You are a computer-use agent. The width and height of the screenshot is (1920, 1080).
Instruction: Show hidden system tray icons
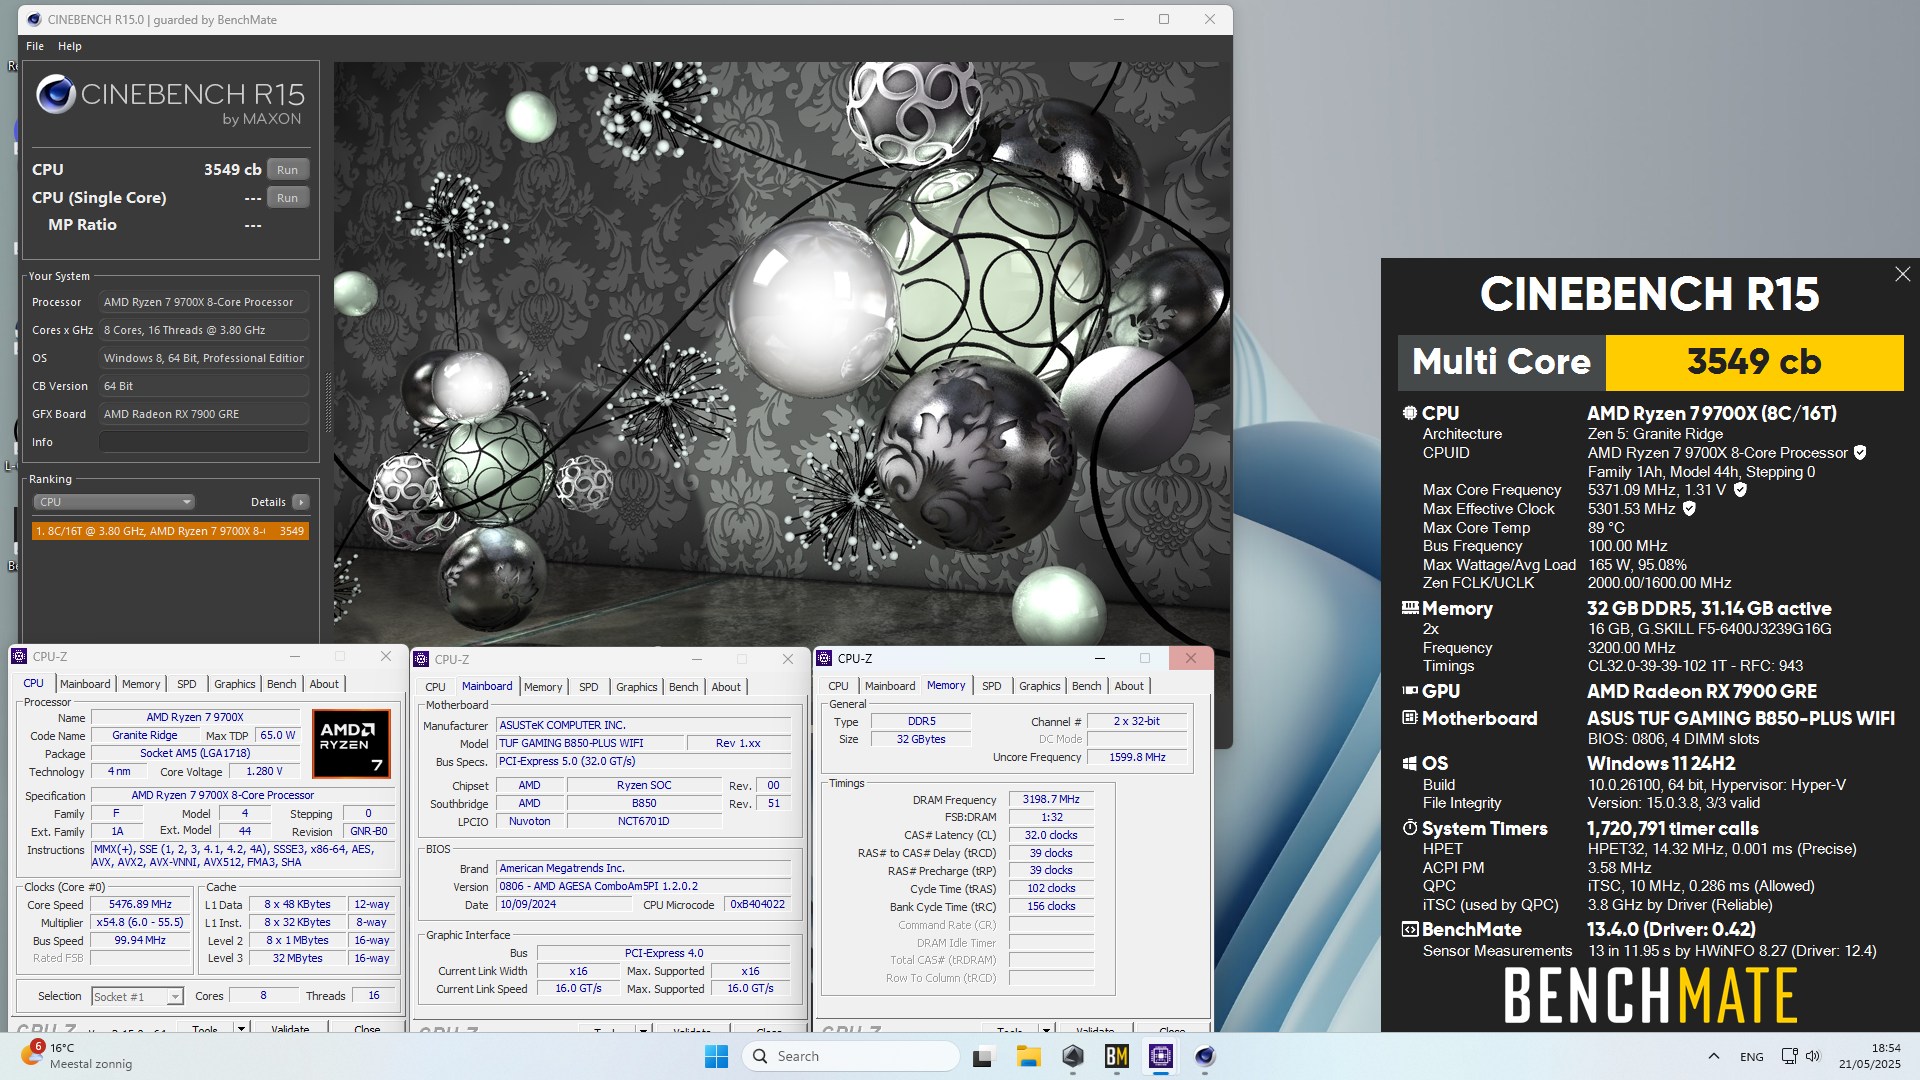pyautogui.click(x=1713, y=1056)
